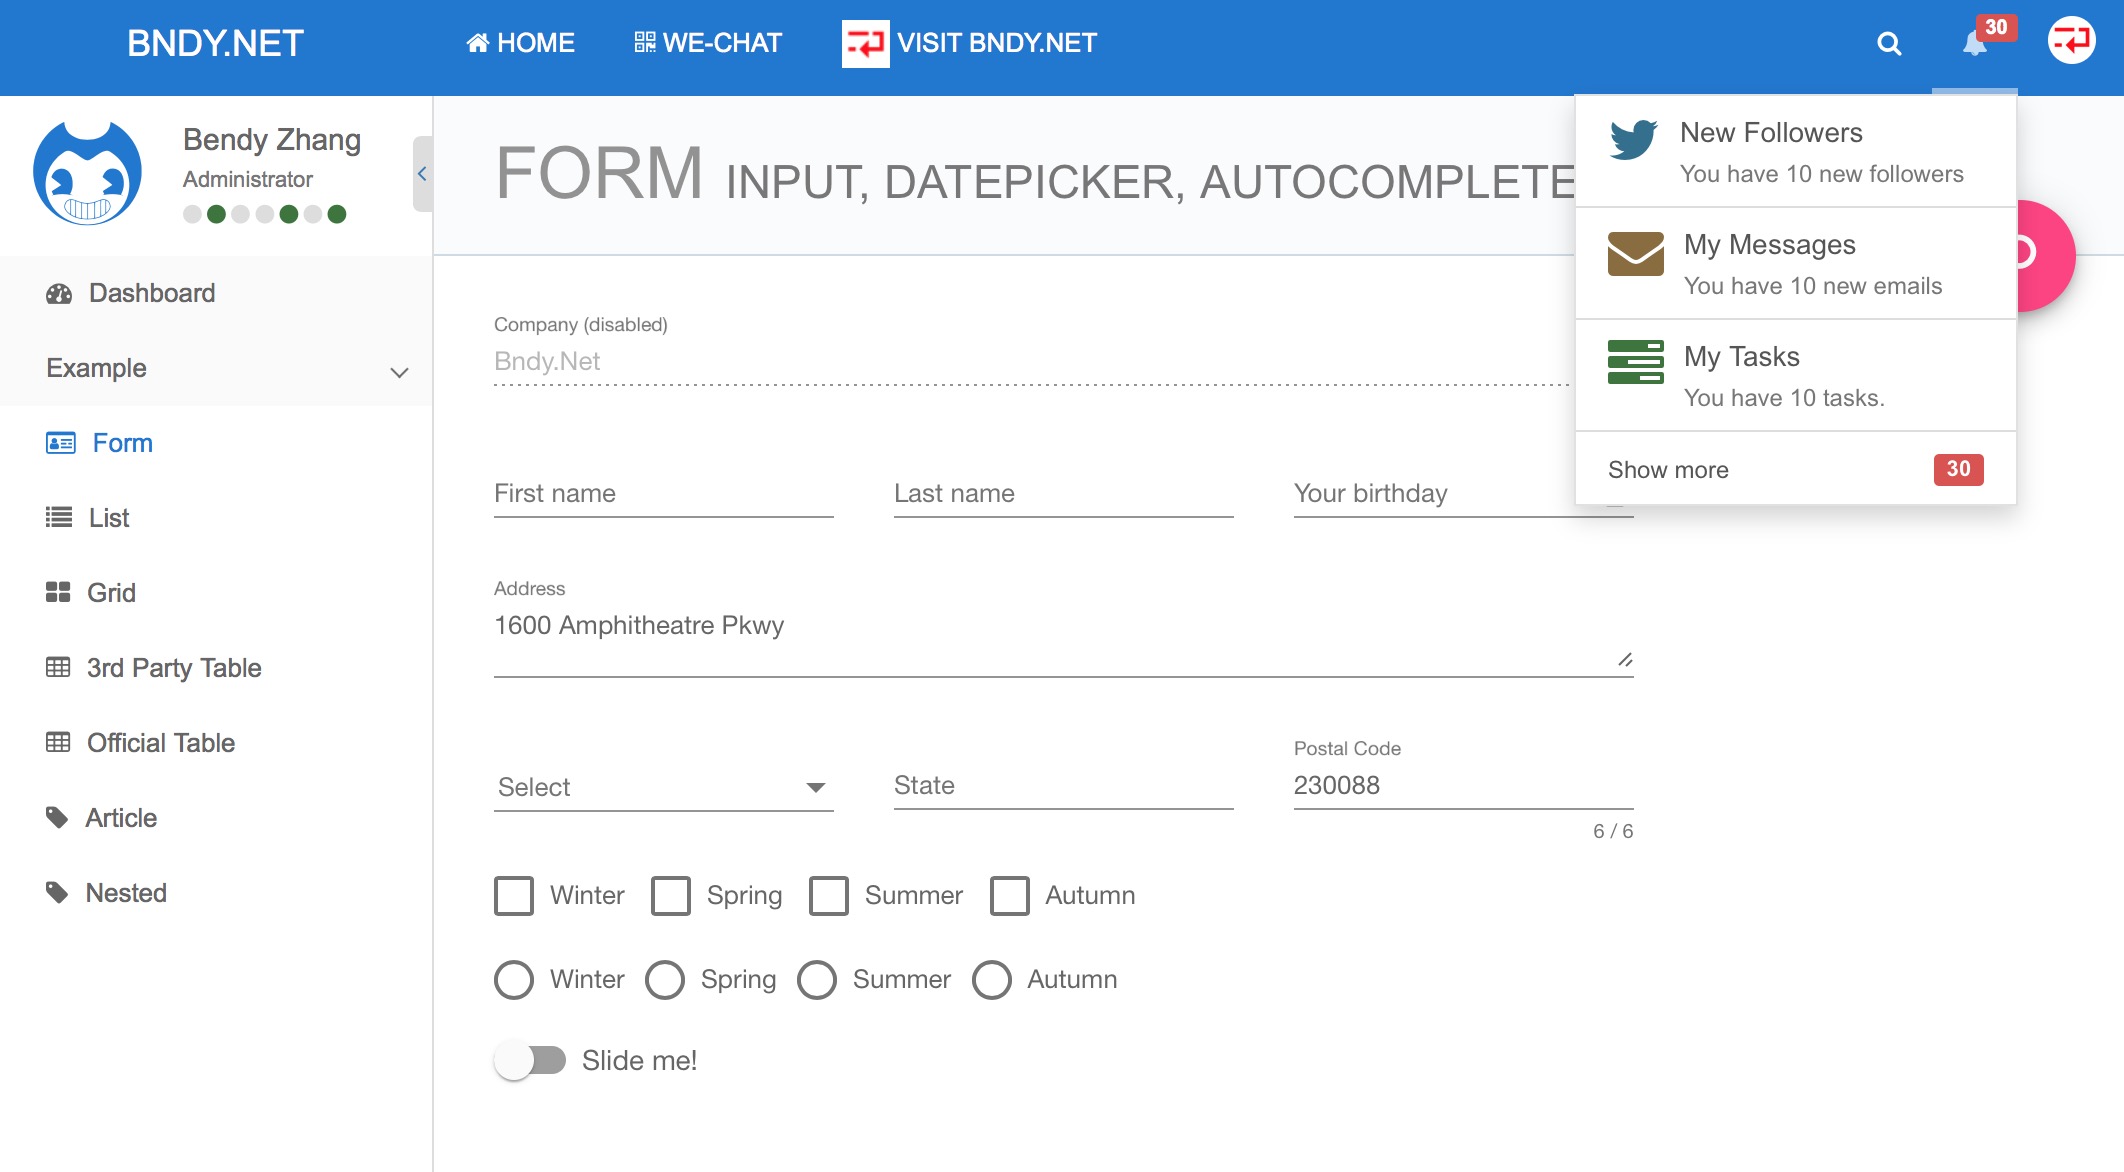Image resolution: width=2124 pixels, height=1172 pixels.
Task: Click the user avatar in top bar
Action: click(2071, 41)
